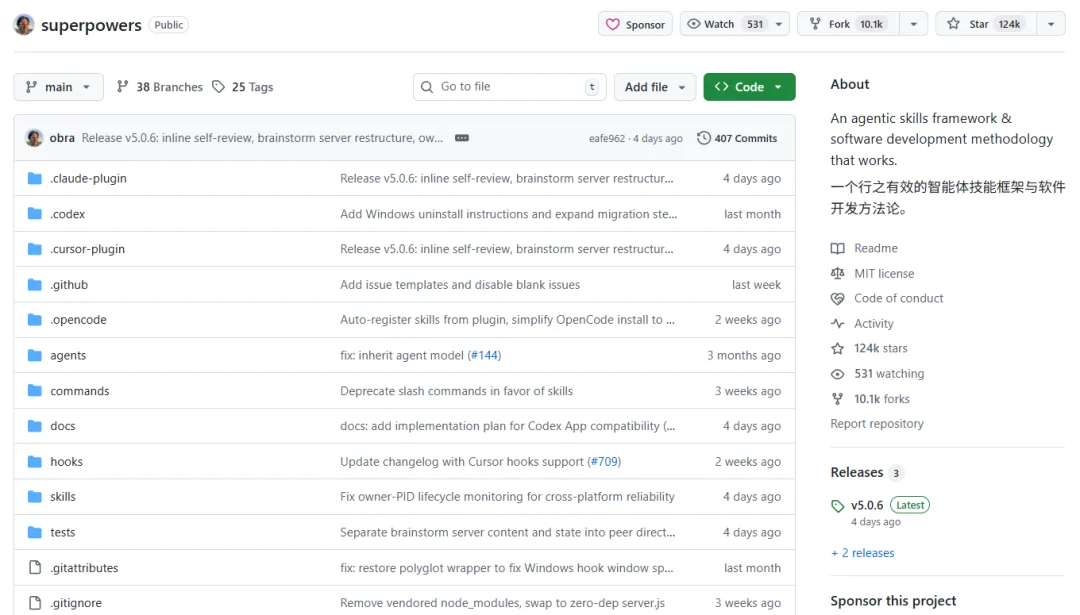The height and width of the screenshot is (615, 1080).
Task: Open the .gitignore file
Action: pyautogui.click(x=76, y=603)
